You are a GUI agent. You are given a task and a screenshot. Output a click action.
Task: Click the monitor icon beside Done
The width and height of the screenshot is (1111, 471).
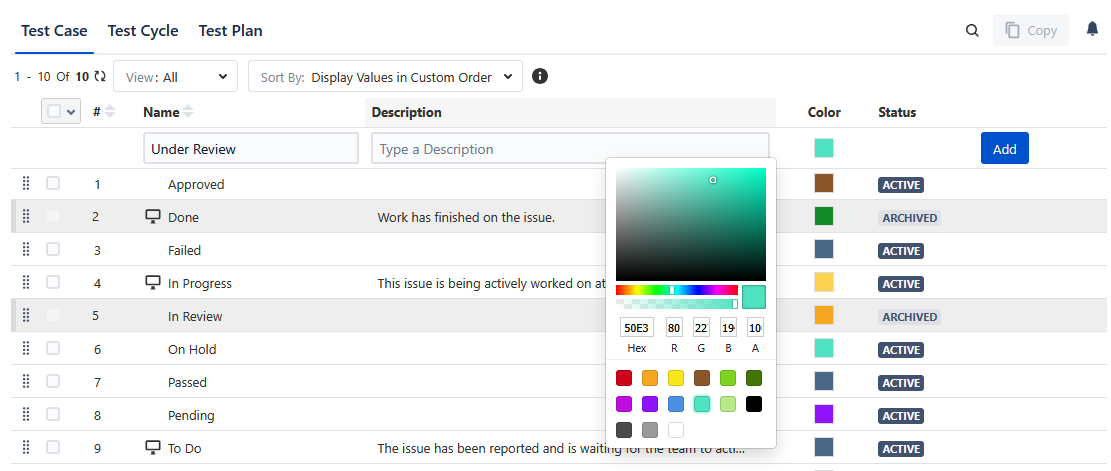click(152, 216)
